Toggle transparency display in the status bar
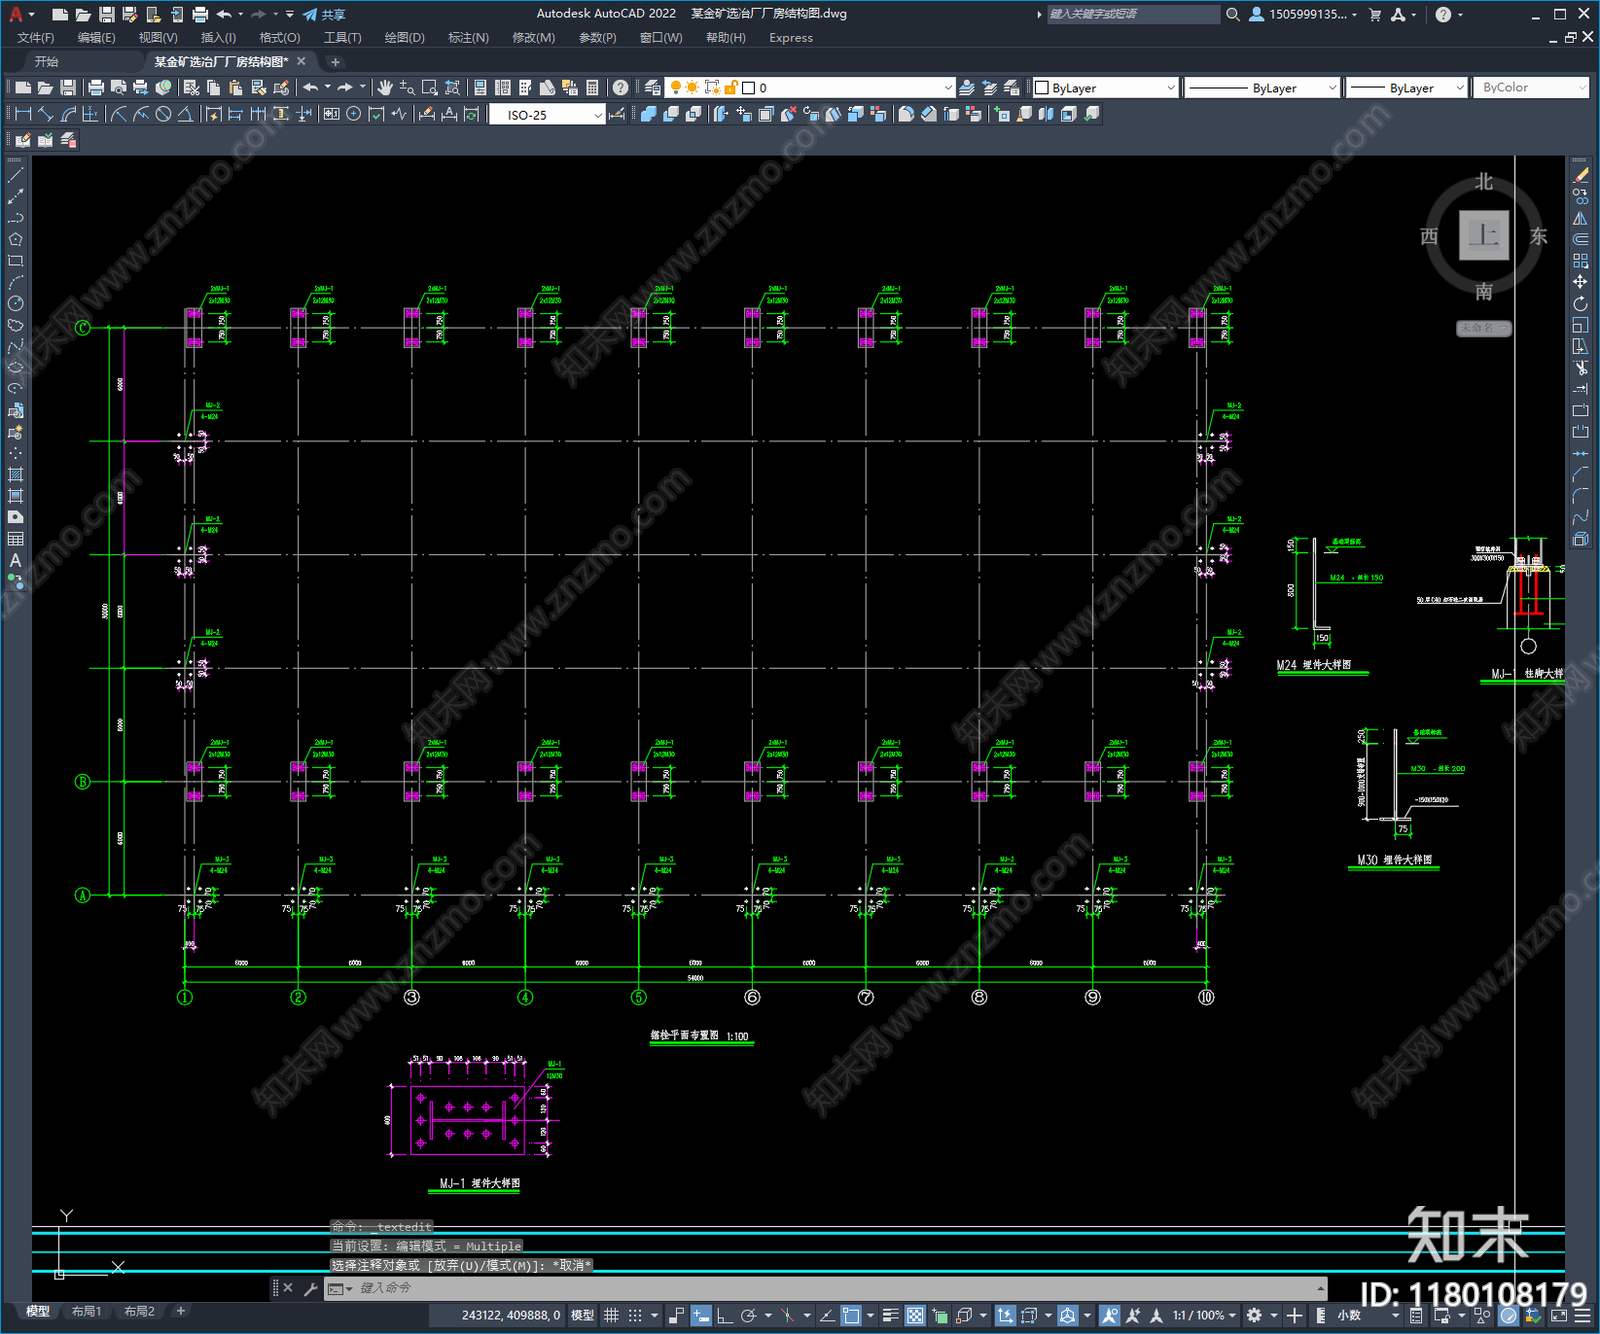This screenshot has height=1334, width=1600. (x=915, y=1316)
